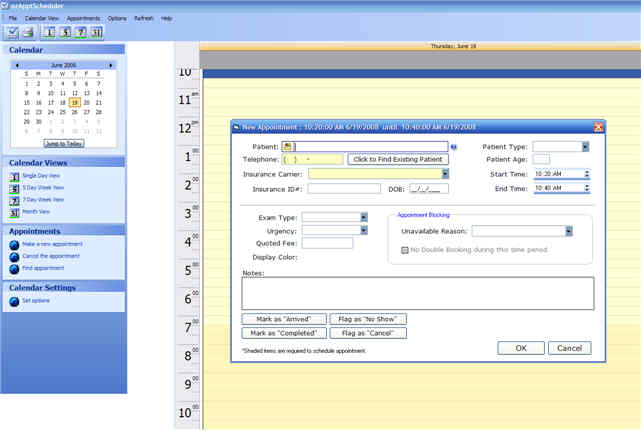
Task: Click Flag as "Cancel" button
Action: (x=368, y=333)
